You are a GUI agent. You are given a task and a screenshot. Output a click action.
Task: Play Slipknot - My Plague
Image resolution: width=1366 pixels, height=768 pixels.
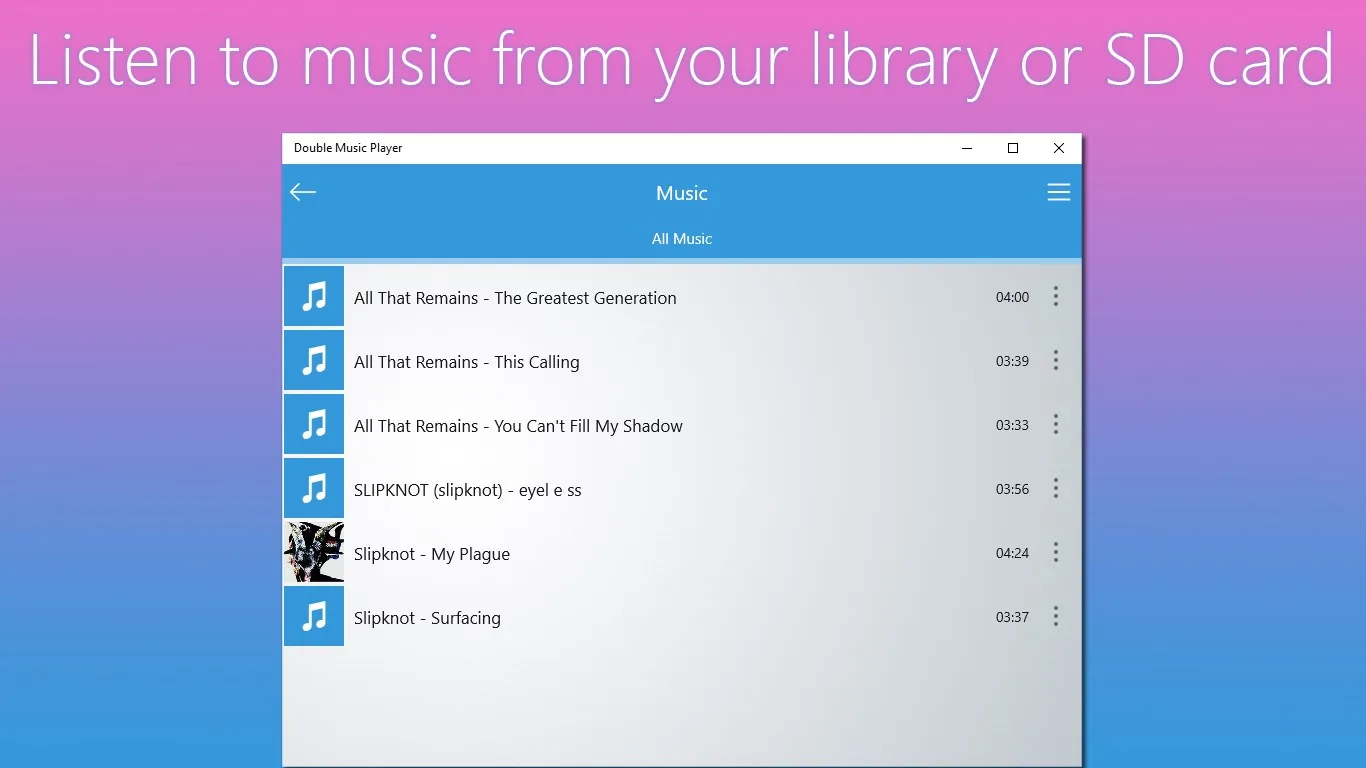click(x=432, y=554)
